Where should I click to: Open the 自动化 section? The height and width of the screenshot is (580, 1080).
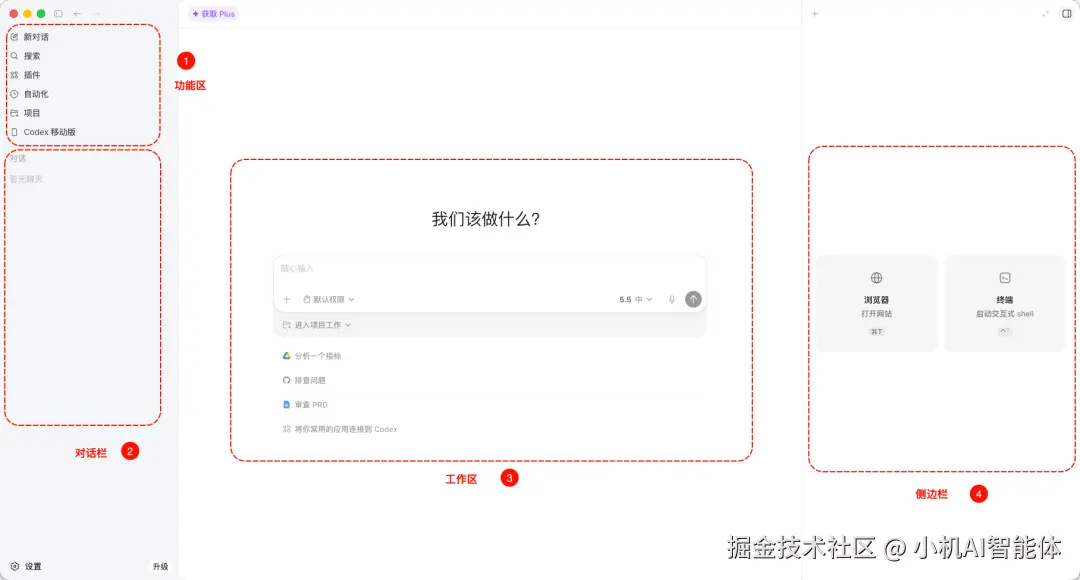tap(30, 94)
